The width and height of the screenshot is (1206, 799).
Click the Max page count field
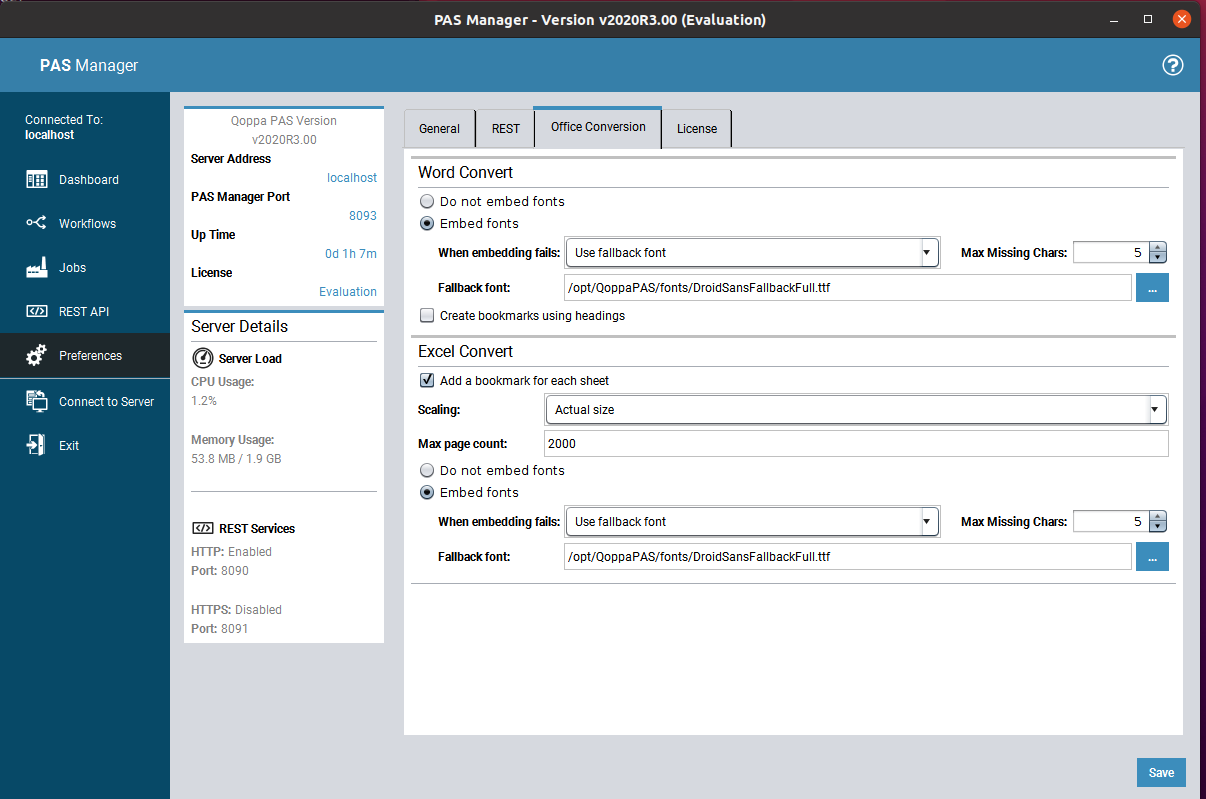click(856, 443)
